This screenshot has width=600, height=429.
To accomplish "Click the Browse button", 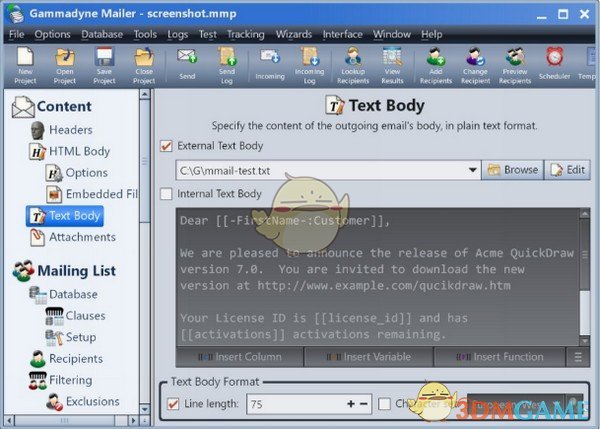I will point(512,170).
